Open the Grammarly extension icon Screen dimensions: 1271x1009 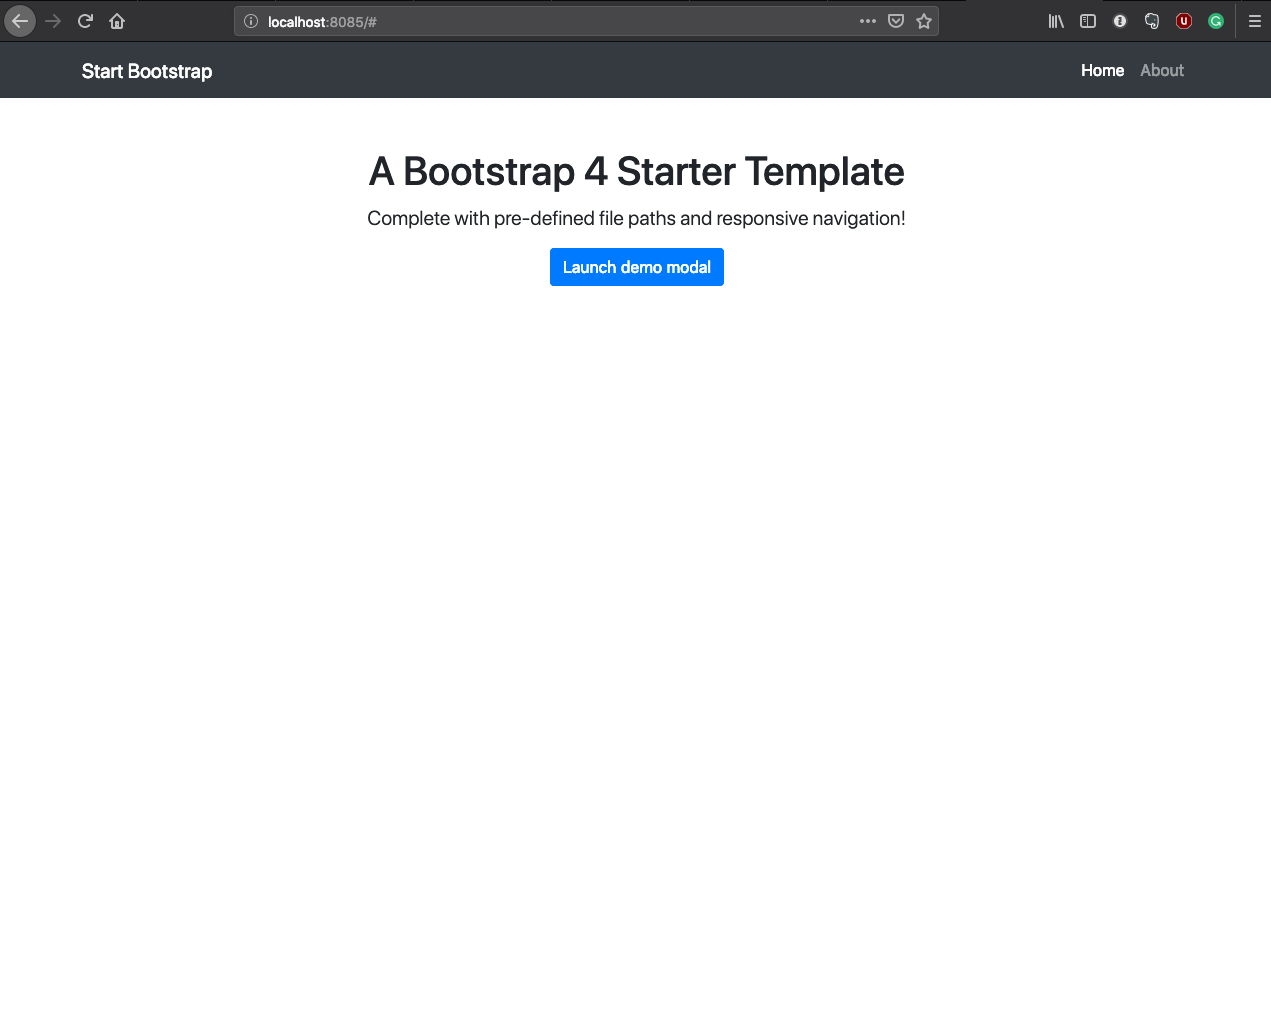pos(1216,21)
